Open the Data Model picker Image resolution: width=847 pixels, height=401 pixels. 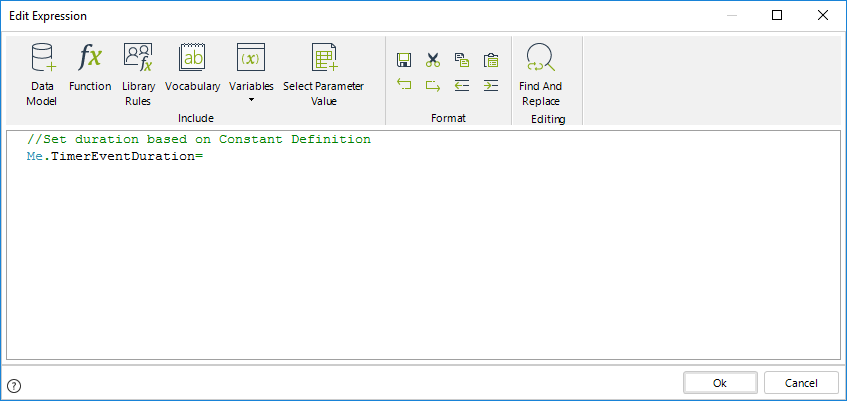click(41, 74)
